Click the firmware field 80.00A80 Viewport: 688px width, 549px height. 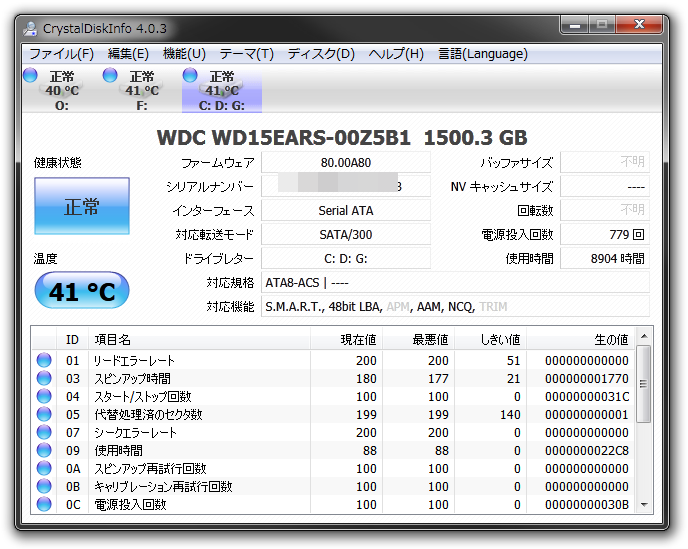pos(346,163)
